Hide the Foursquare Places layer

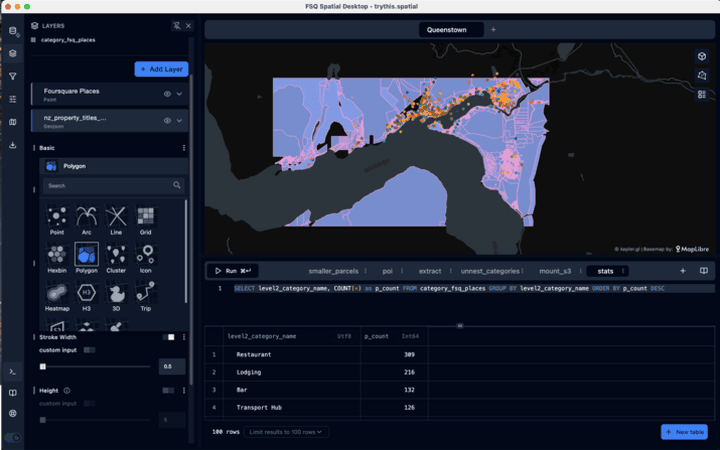(167, 93)
